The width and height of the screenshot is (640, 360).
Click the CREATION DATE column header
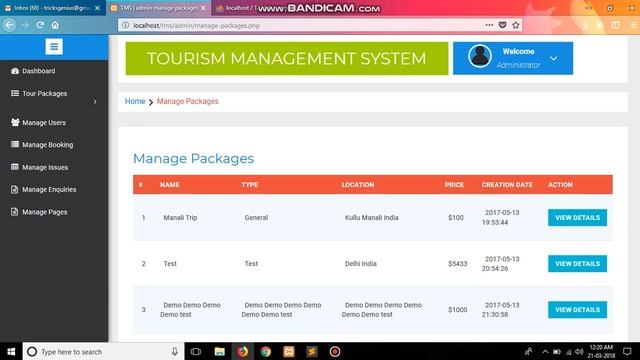pos(507,184)
